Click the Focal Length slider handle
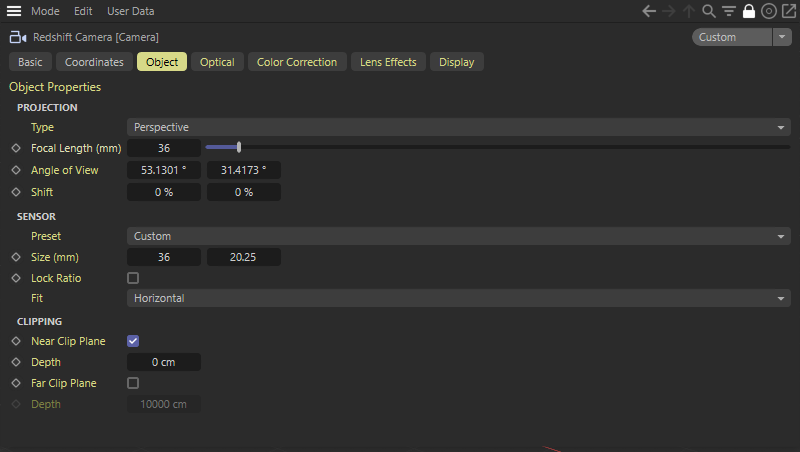Screen dimensions: 800x452 [239, 147]
